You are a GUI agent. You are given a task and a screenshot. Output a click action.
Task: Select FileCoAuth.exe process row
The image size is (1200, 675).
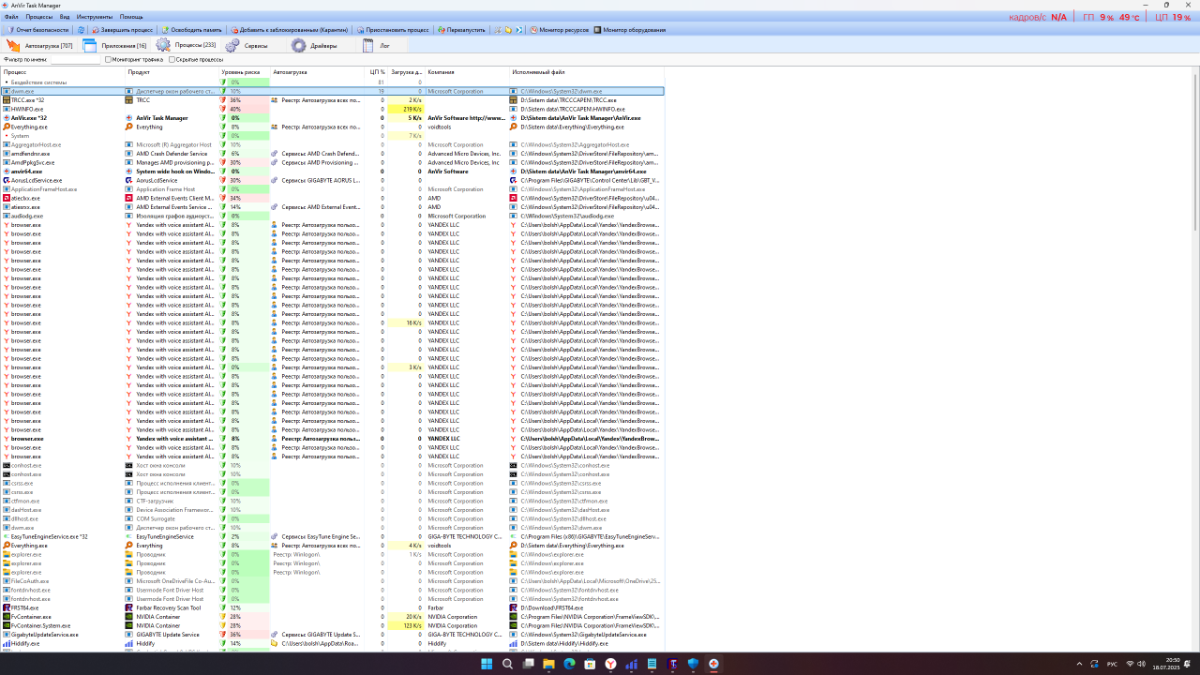pos(332,581)
